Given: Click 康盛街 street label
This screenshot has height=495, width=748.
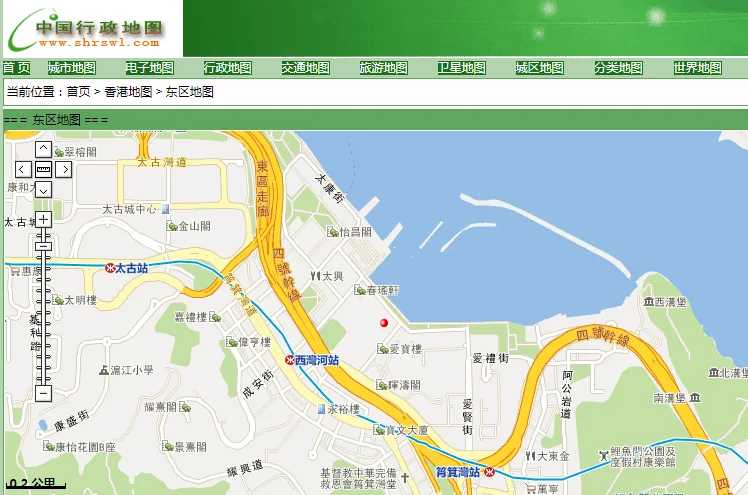Looking at the screenshot, I should pyautogui.click(x=72, y=421).
